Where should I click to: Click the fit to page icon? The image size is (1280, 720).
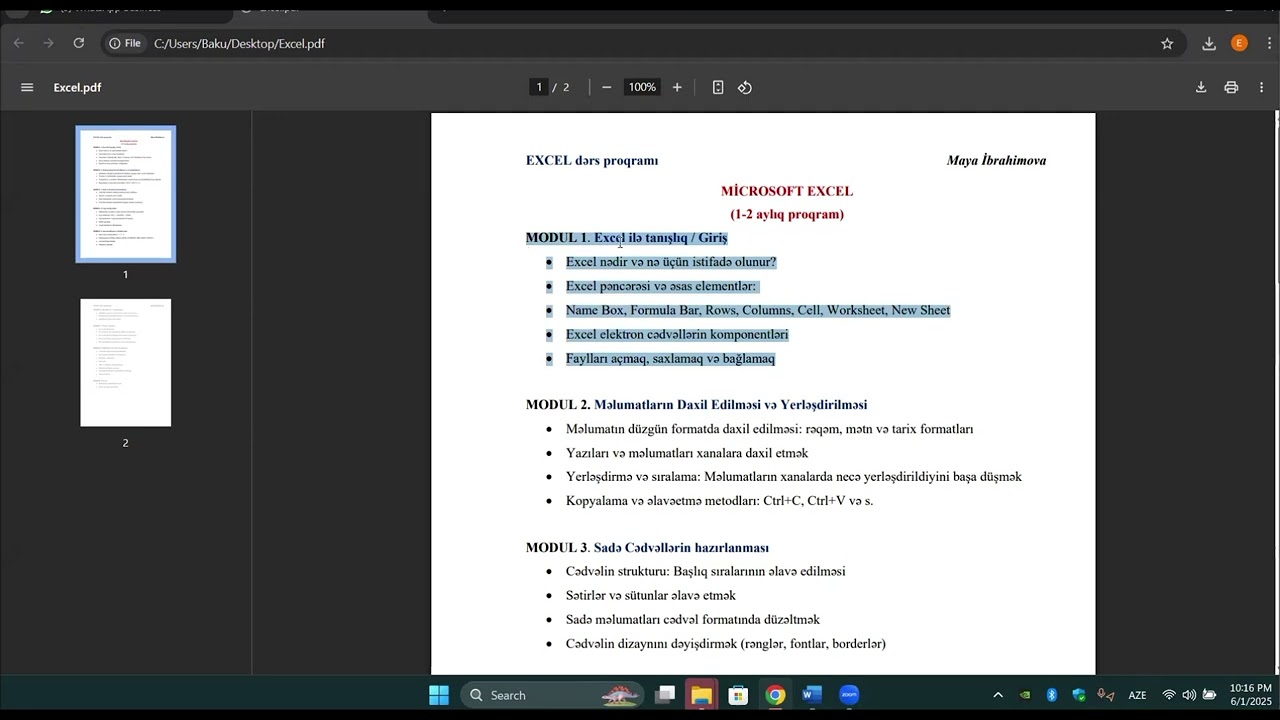718,87
